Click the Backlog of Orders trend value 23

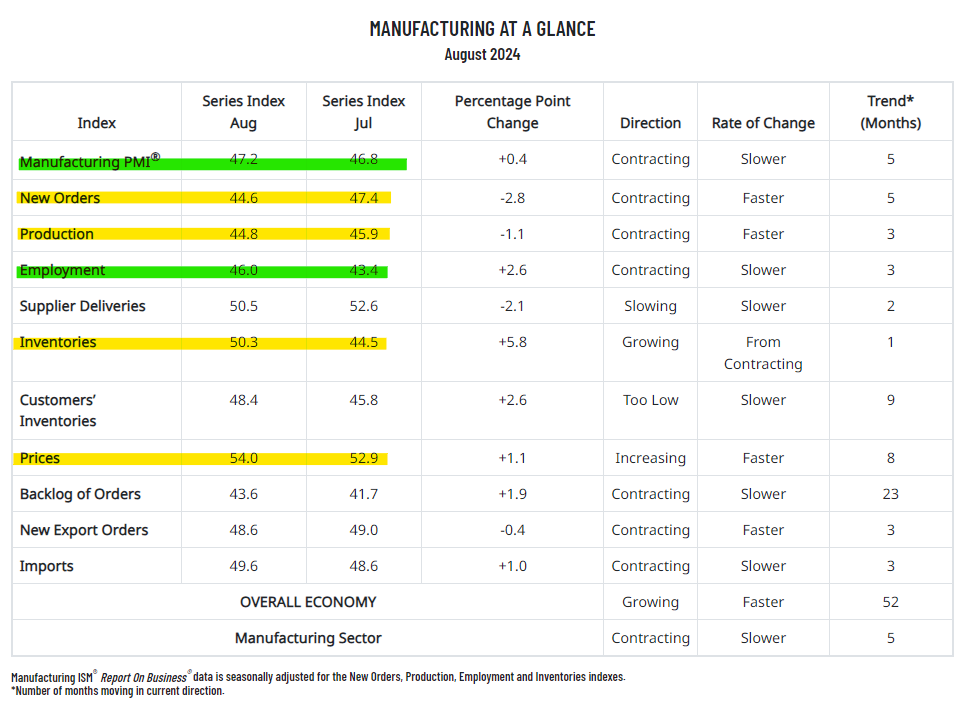point(890,494)
